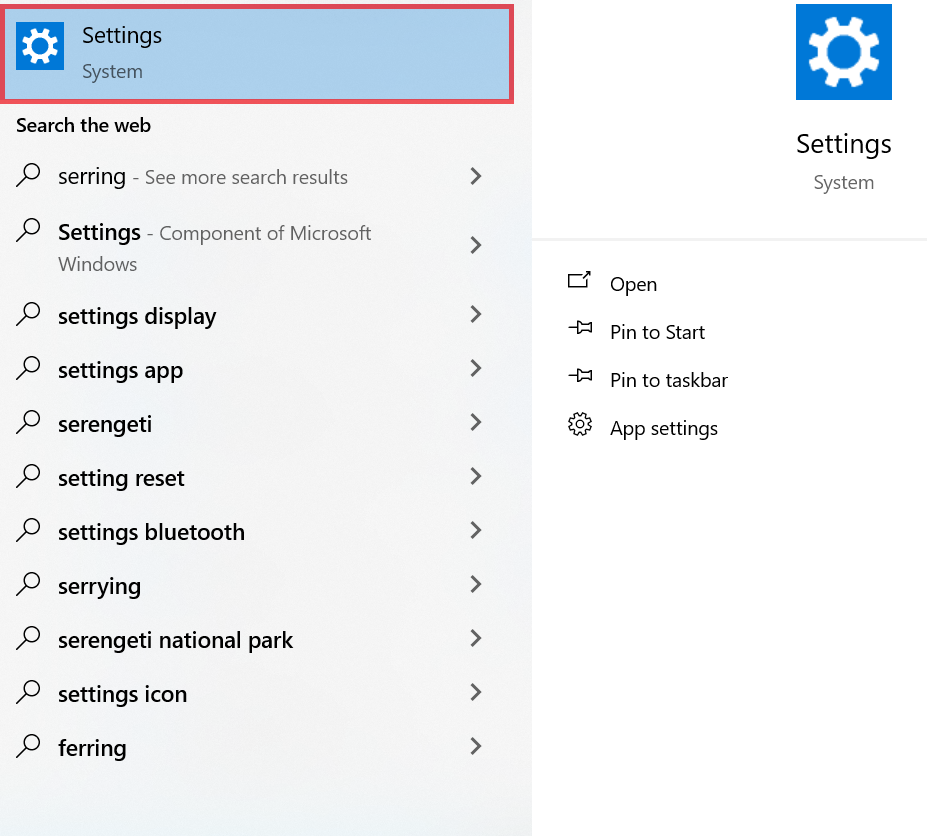Click the App settings gear icon
This screenshot has height=836, width=927.
580,424
